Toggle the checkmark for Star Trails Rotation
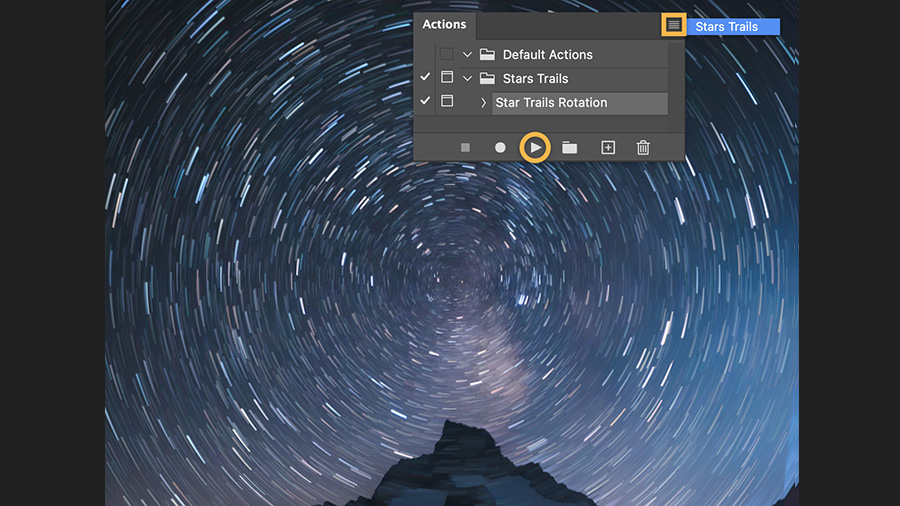The height and width of the screenshot is (506, 900). (425, 101)
